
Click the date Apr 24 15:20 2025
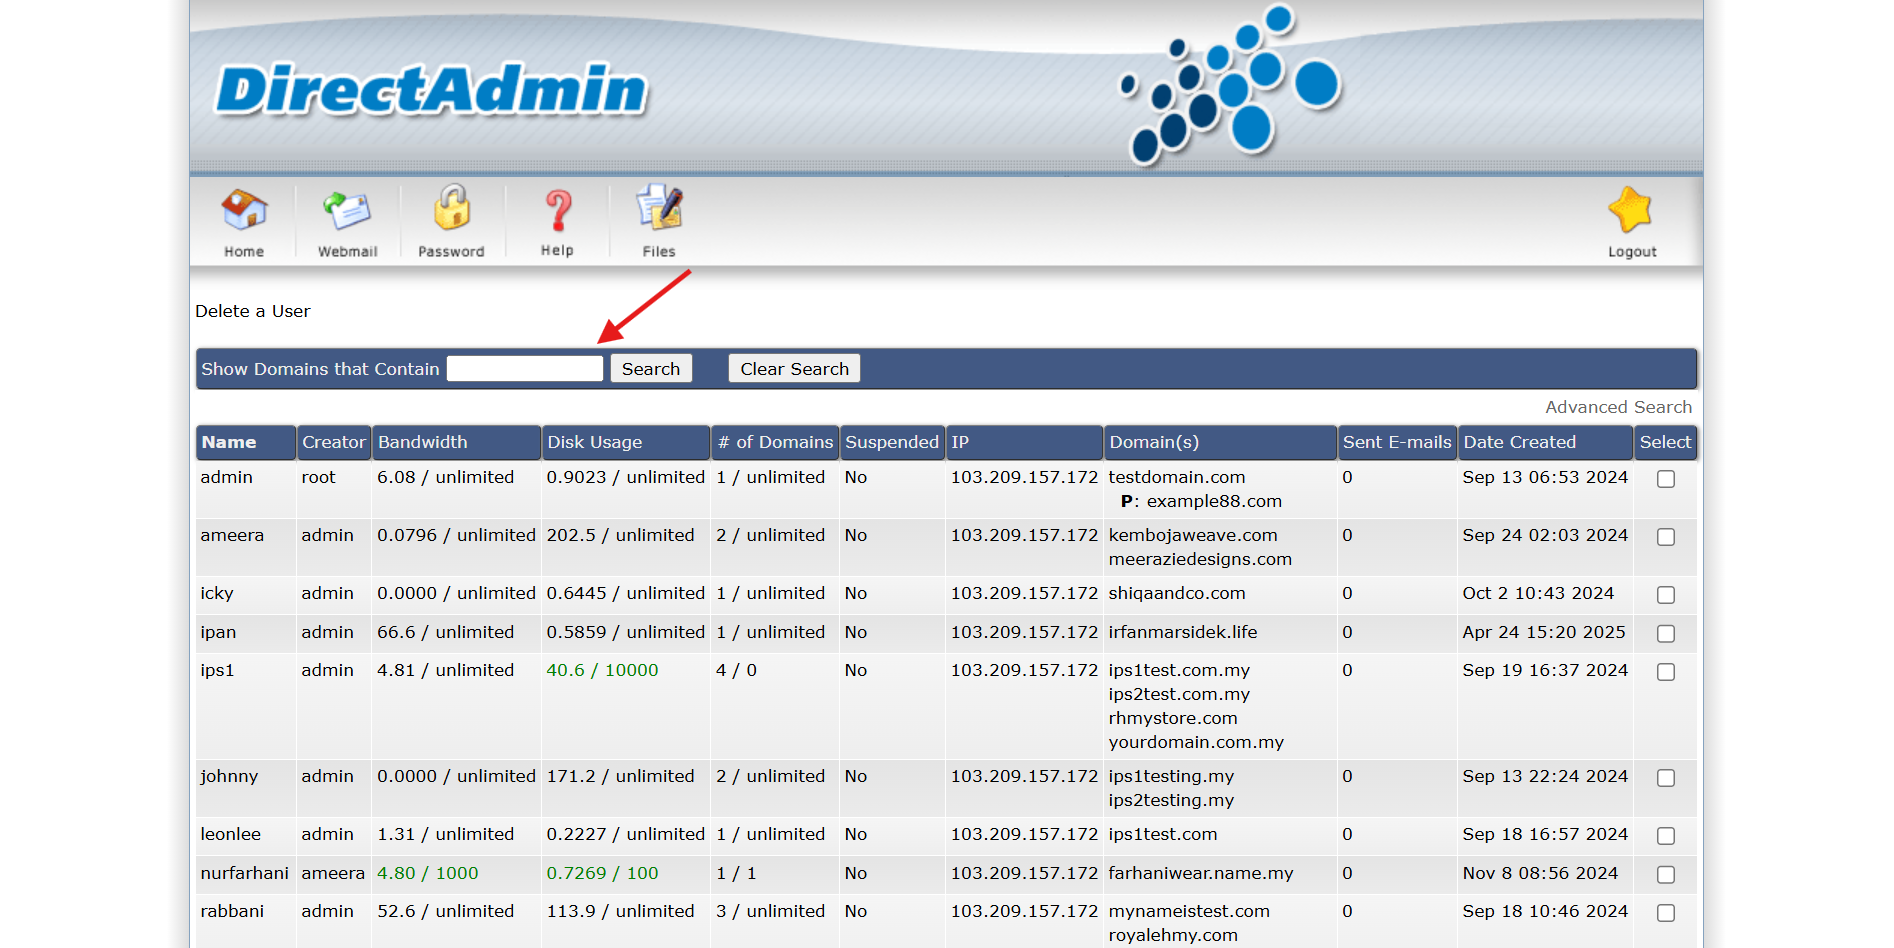[1544, 632]
